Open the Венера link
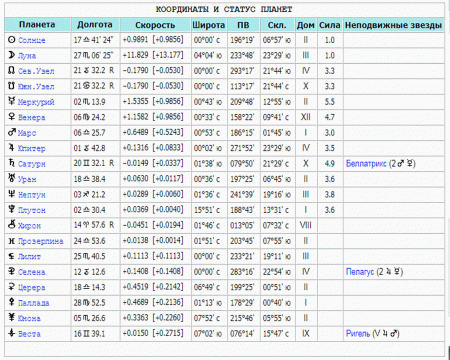The image size is (450, 360). 31,117
